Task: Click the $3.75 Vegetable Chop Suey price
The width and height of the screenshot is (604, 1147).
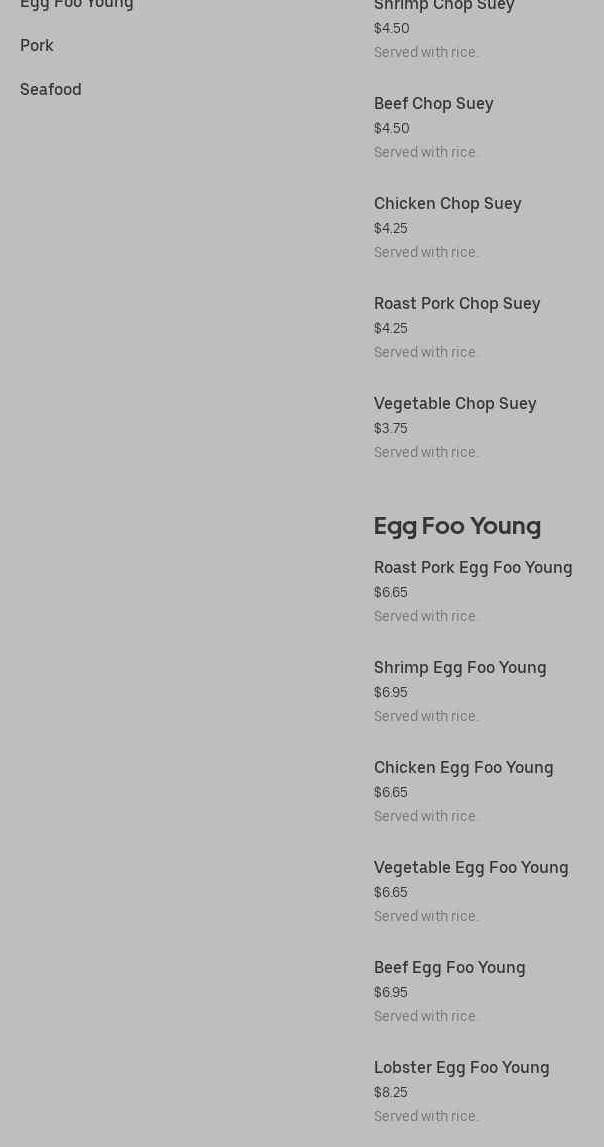Action: pos(391,429)
